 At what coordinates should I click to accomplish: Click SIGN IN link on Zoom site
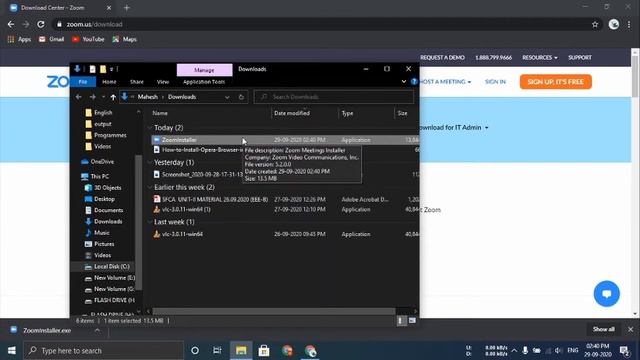coord(495,82)
